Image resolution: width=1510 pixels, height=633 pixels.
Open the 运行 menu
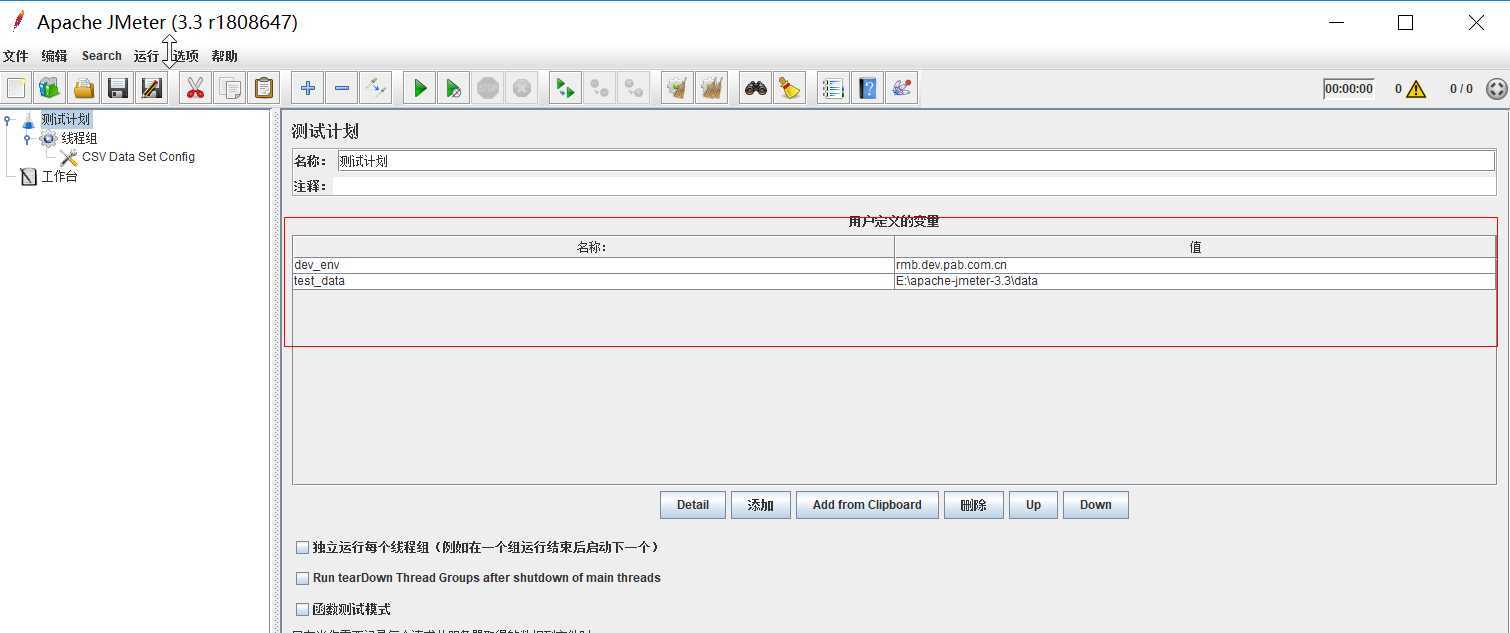pos(146,56)
